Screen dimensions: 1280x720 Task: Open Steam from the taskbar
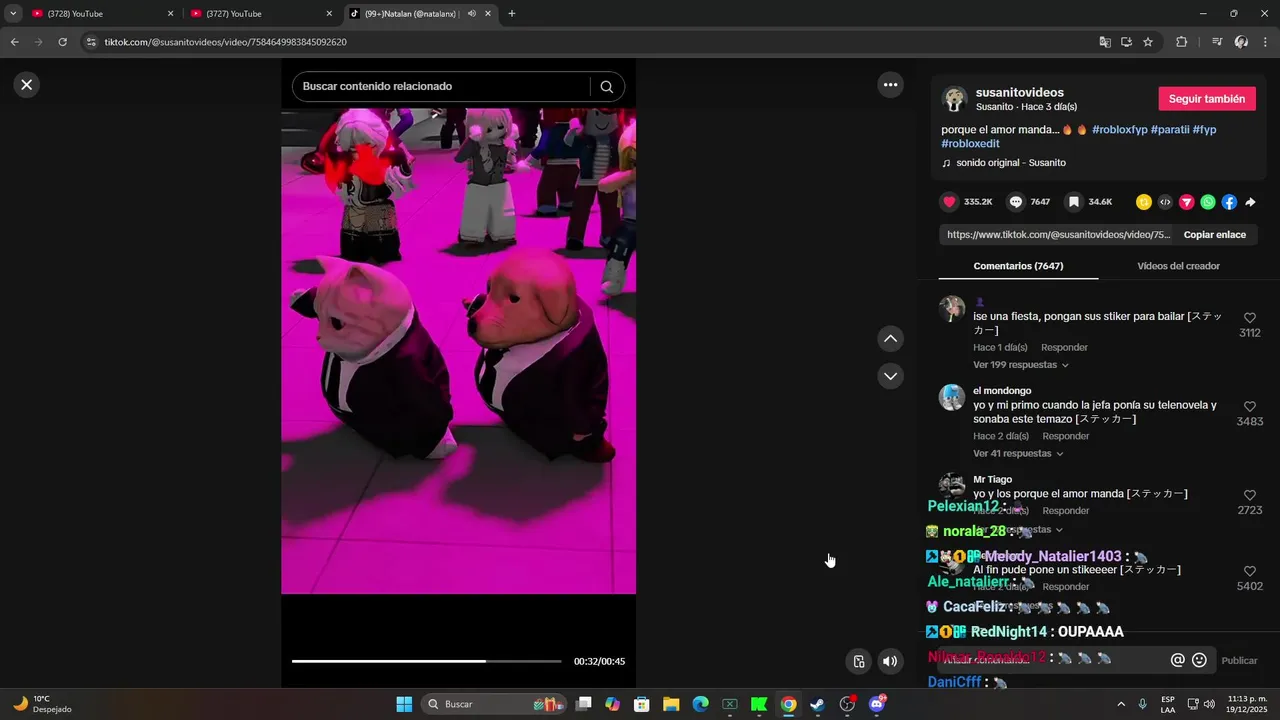point(818,704)
